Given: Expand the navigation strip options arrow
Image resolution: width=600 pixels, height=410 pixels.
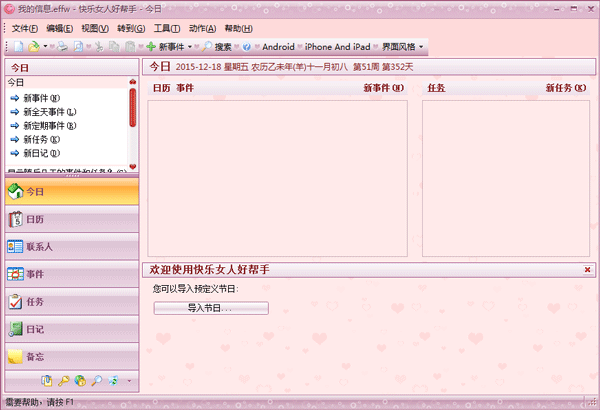Looking at the screenshot, I should pos(129,381).
